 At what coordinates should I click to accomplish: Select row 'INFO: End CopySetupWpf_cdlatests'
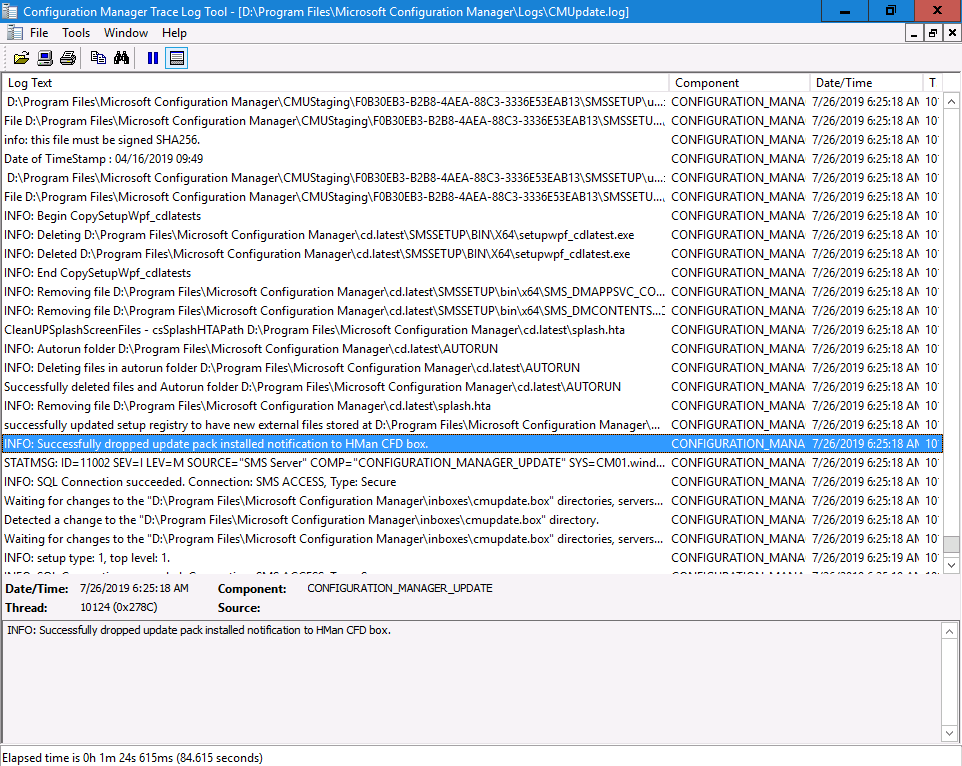tap(472, 273)
